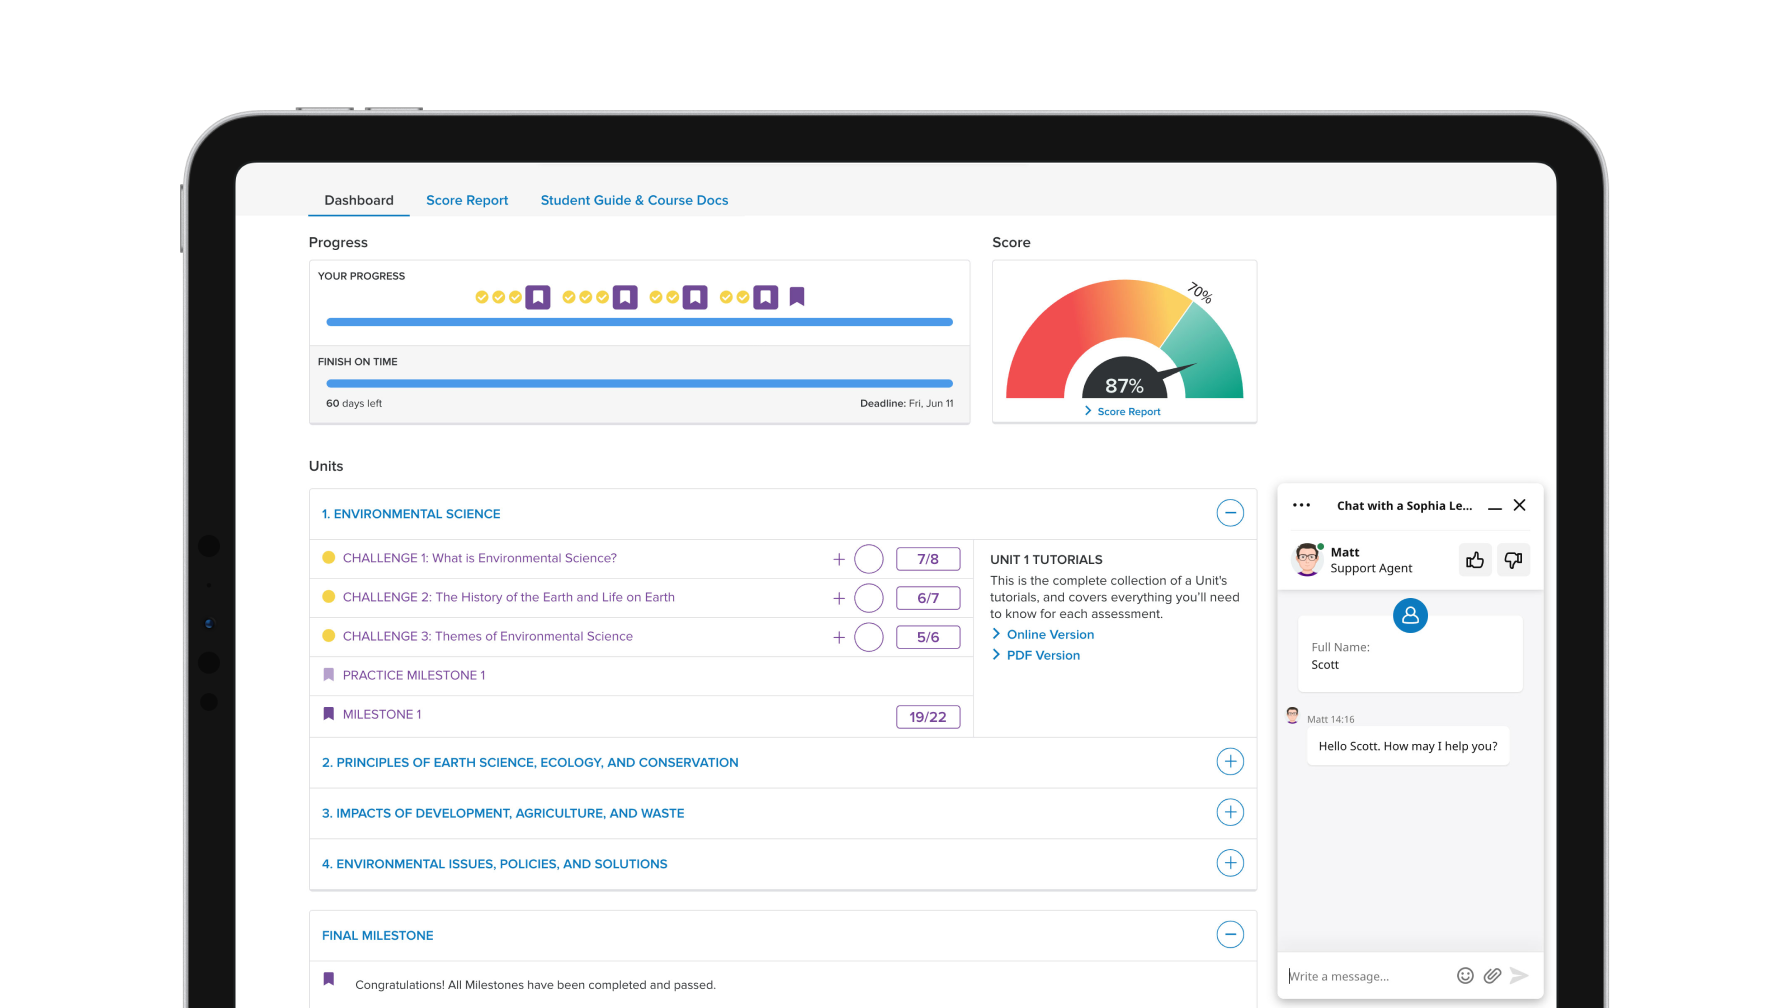This screenshot has width=1792, height=1008.
Task: Close the Sophia chat window
Action: (x=1520, y=505)
